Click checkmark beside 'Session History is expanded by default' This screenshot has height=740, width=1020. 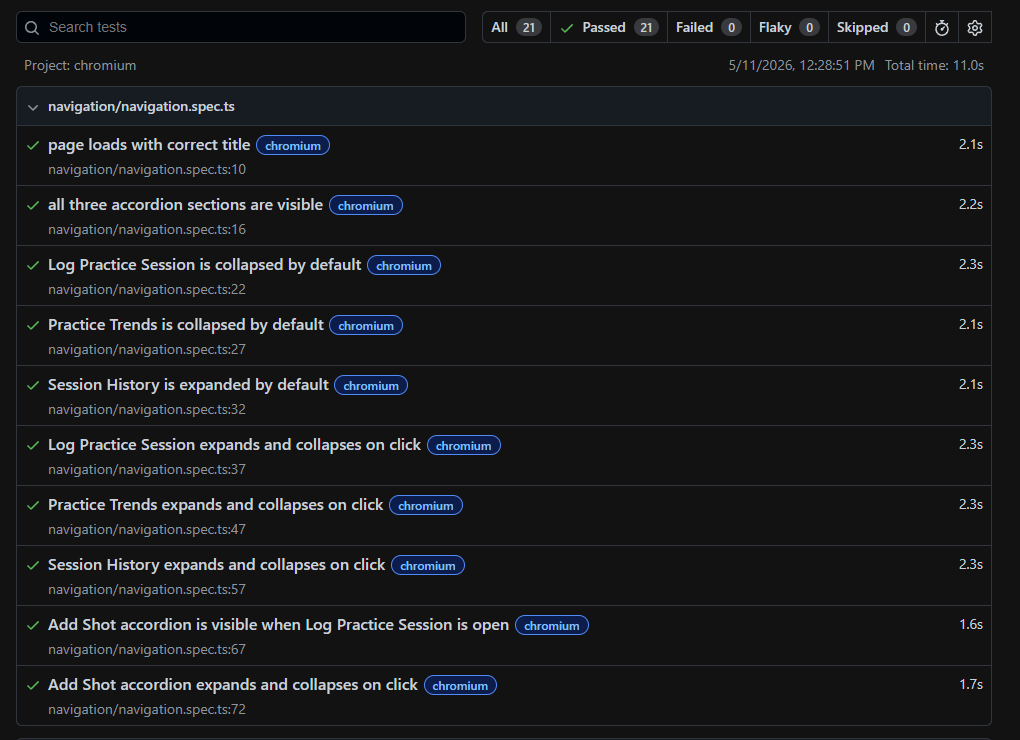click(x=33, y=385)
